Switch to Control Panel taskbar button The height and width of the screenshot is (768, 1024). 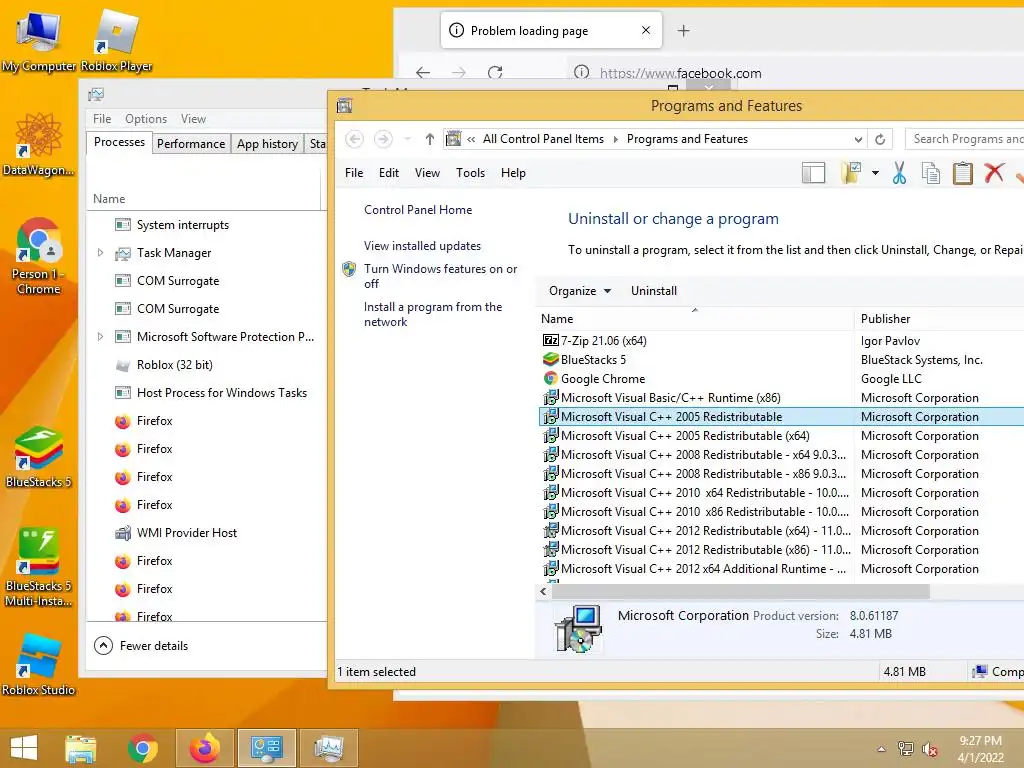click(x=266, y=748)
